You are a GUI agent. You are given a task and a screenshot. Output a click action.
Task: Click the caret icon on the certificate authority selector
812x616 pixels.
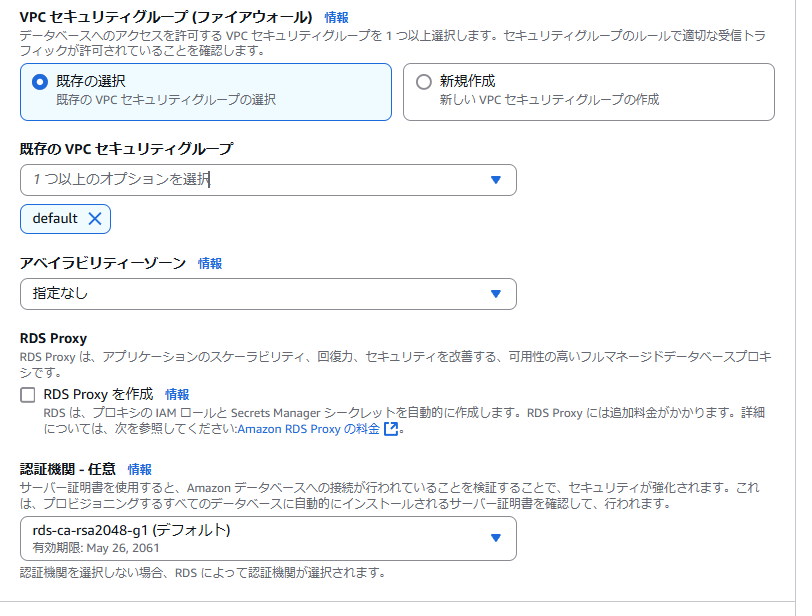click(494, 538)
